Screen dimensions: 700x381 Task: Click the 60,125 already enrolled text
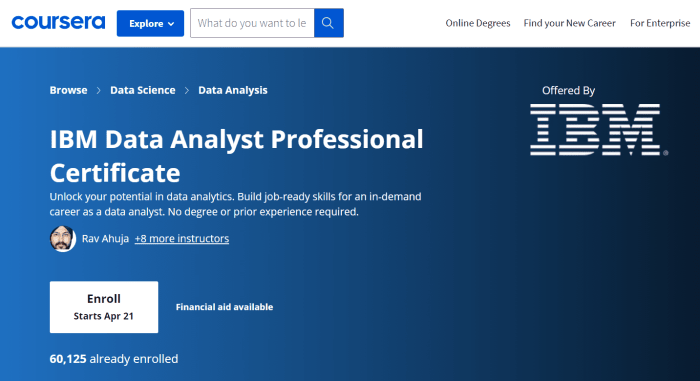114,359
